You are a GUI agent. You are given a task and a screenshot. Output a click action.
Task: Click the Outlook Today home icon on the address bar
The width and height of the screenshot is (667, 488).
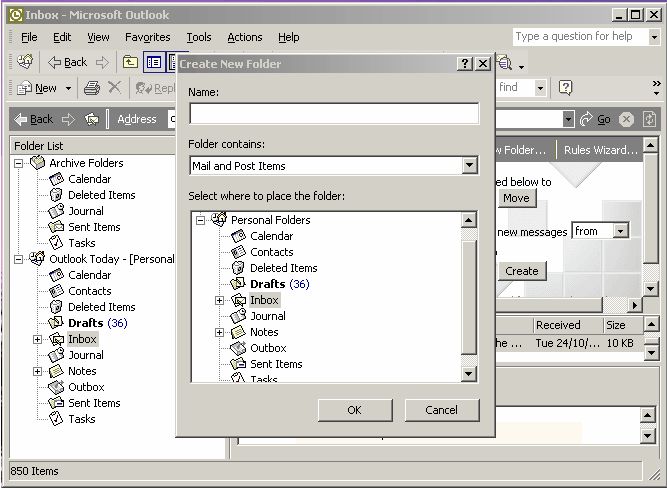click(x=91, y=120)
